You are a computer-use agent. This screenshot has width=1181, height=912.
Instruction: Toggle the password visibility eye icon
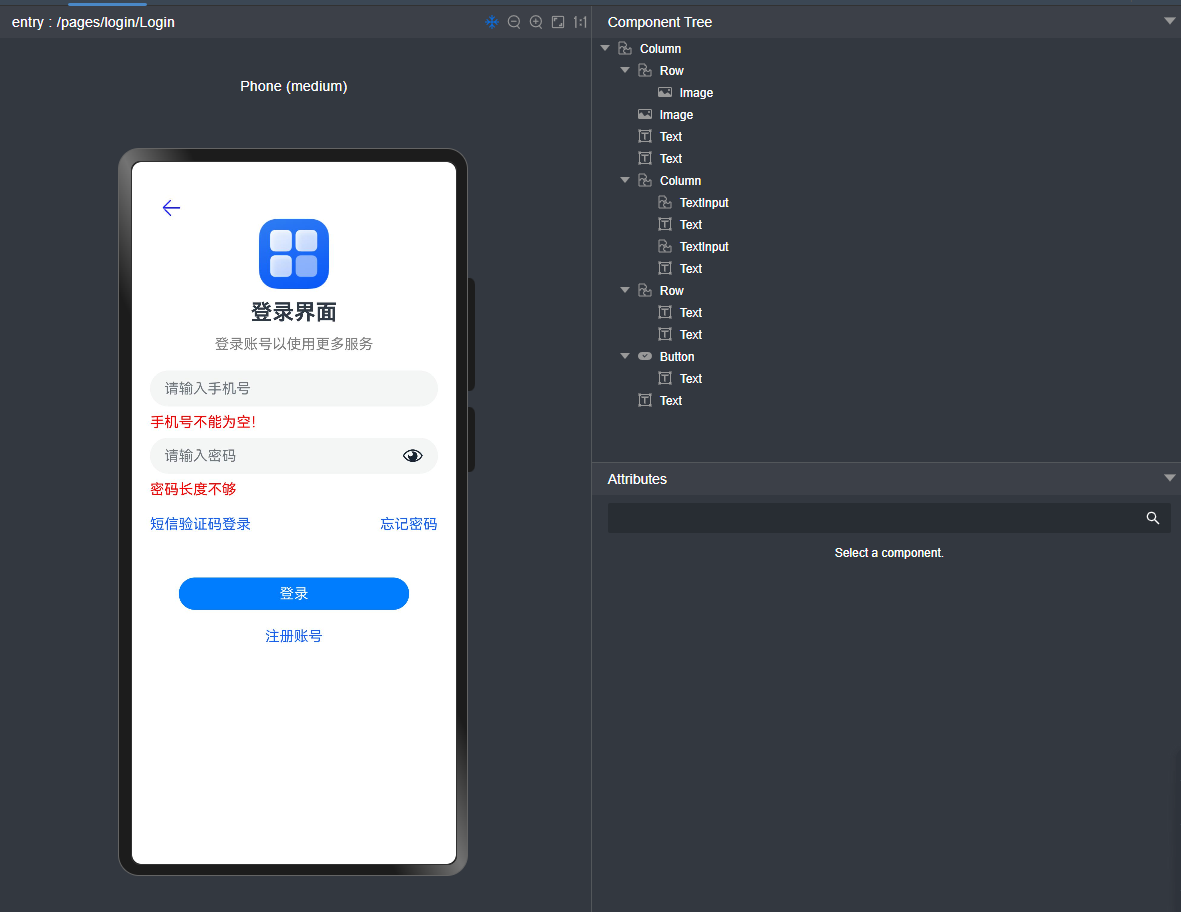412,455
